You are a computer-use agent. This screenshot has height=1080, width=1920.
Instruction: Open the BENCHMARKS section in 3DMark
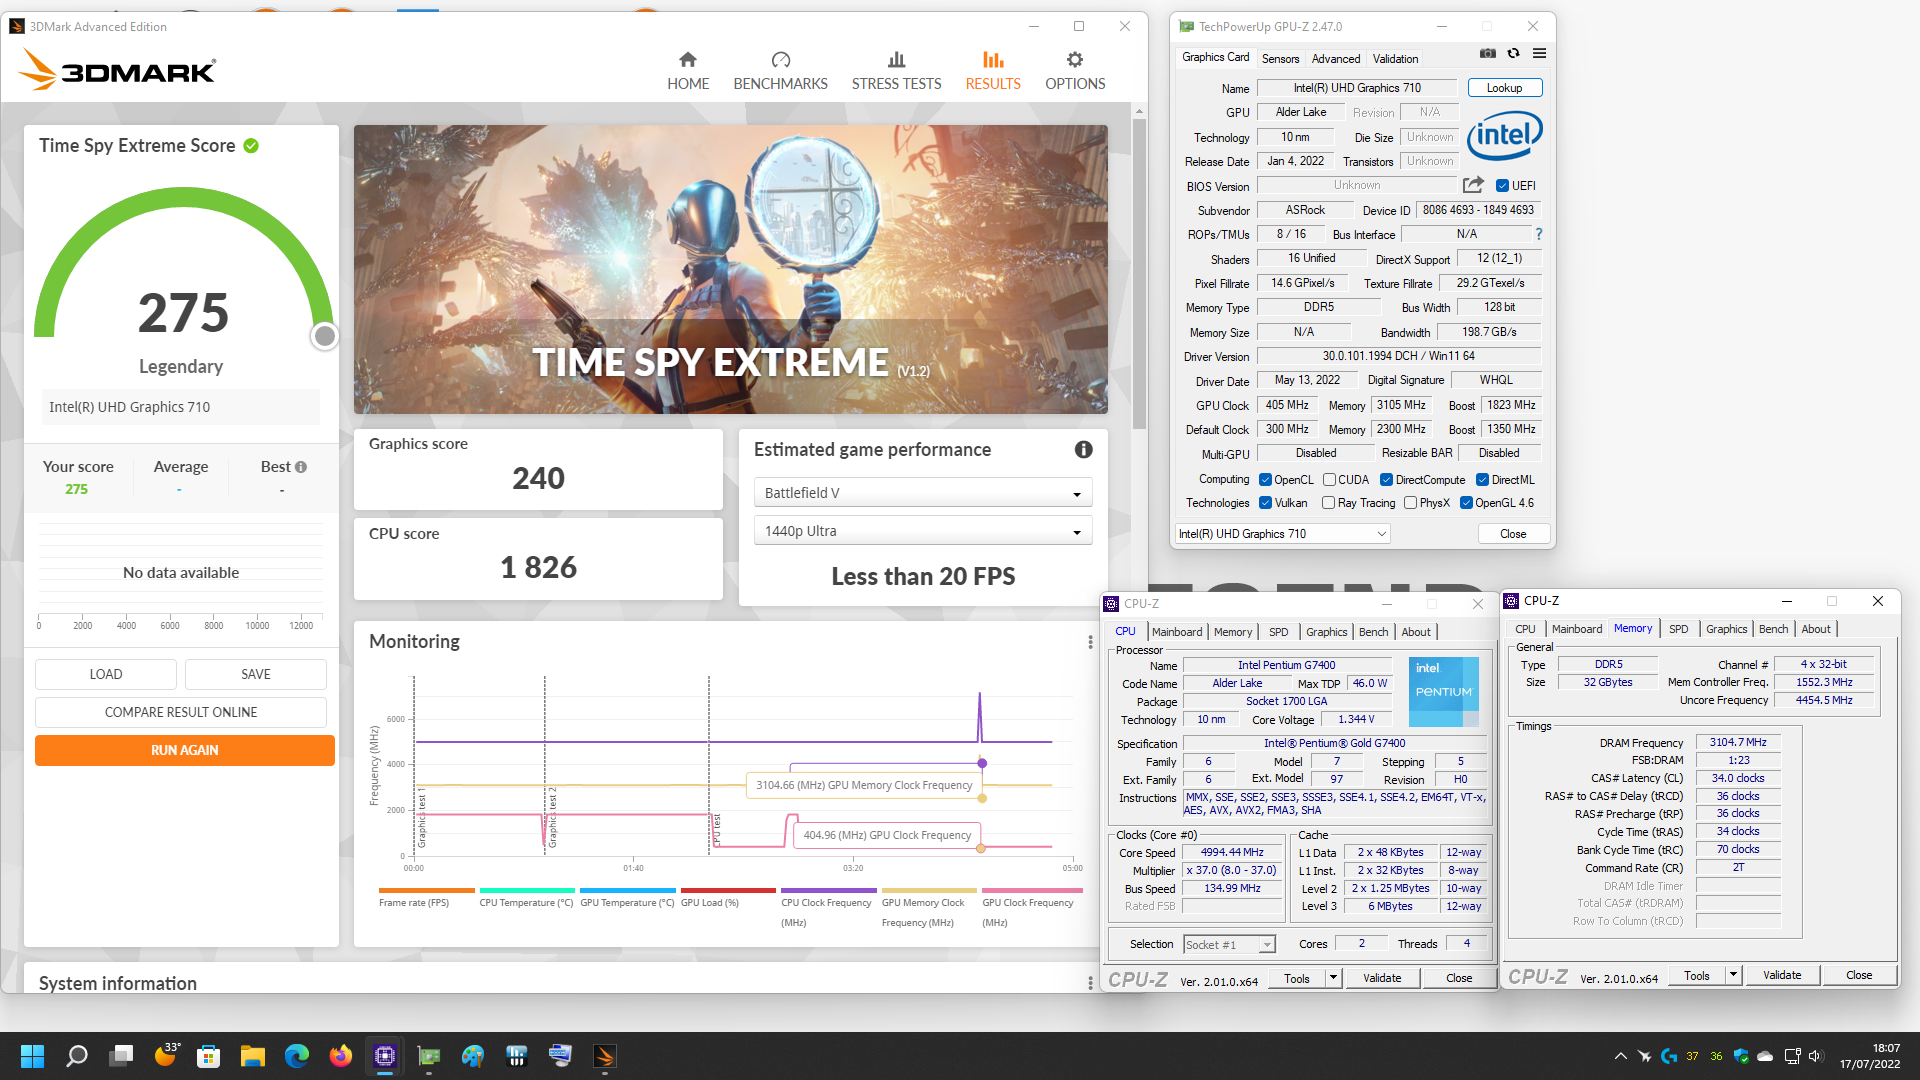coord(780,71)
